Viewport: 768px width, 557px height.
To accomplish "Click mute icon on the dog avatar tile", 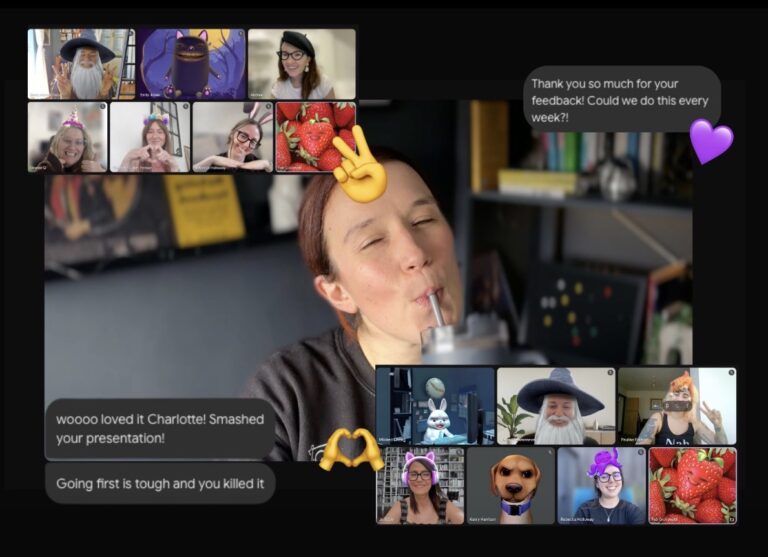I will 550,452.
